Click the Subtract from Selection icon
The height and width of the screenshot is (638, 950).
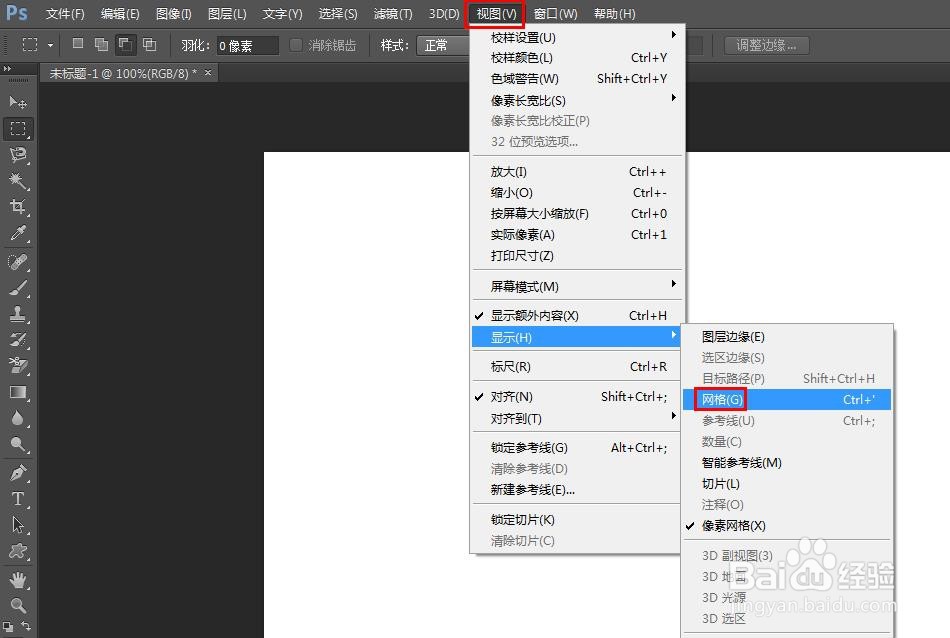(x=125, y=44)
